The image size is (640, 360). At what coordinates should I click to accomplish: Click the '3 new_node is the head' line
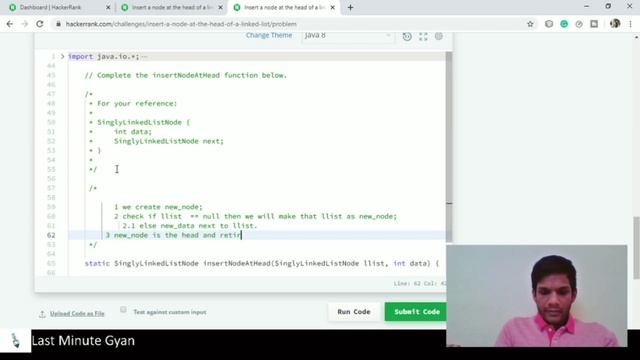pos(174,235)
